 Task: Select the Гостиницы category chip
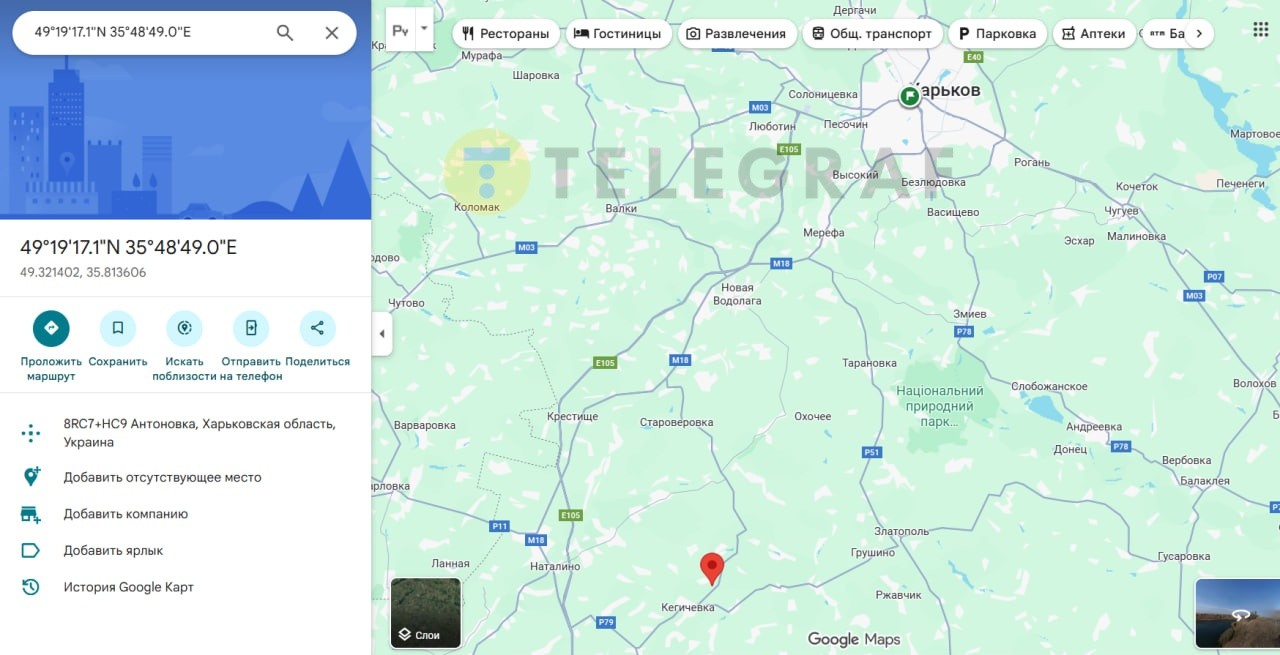click(x=618, y=33)
